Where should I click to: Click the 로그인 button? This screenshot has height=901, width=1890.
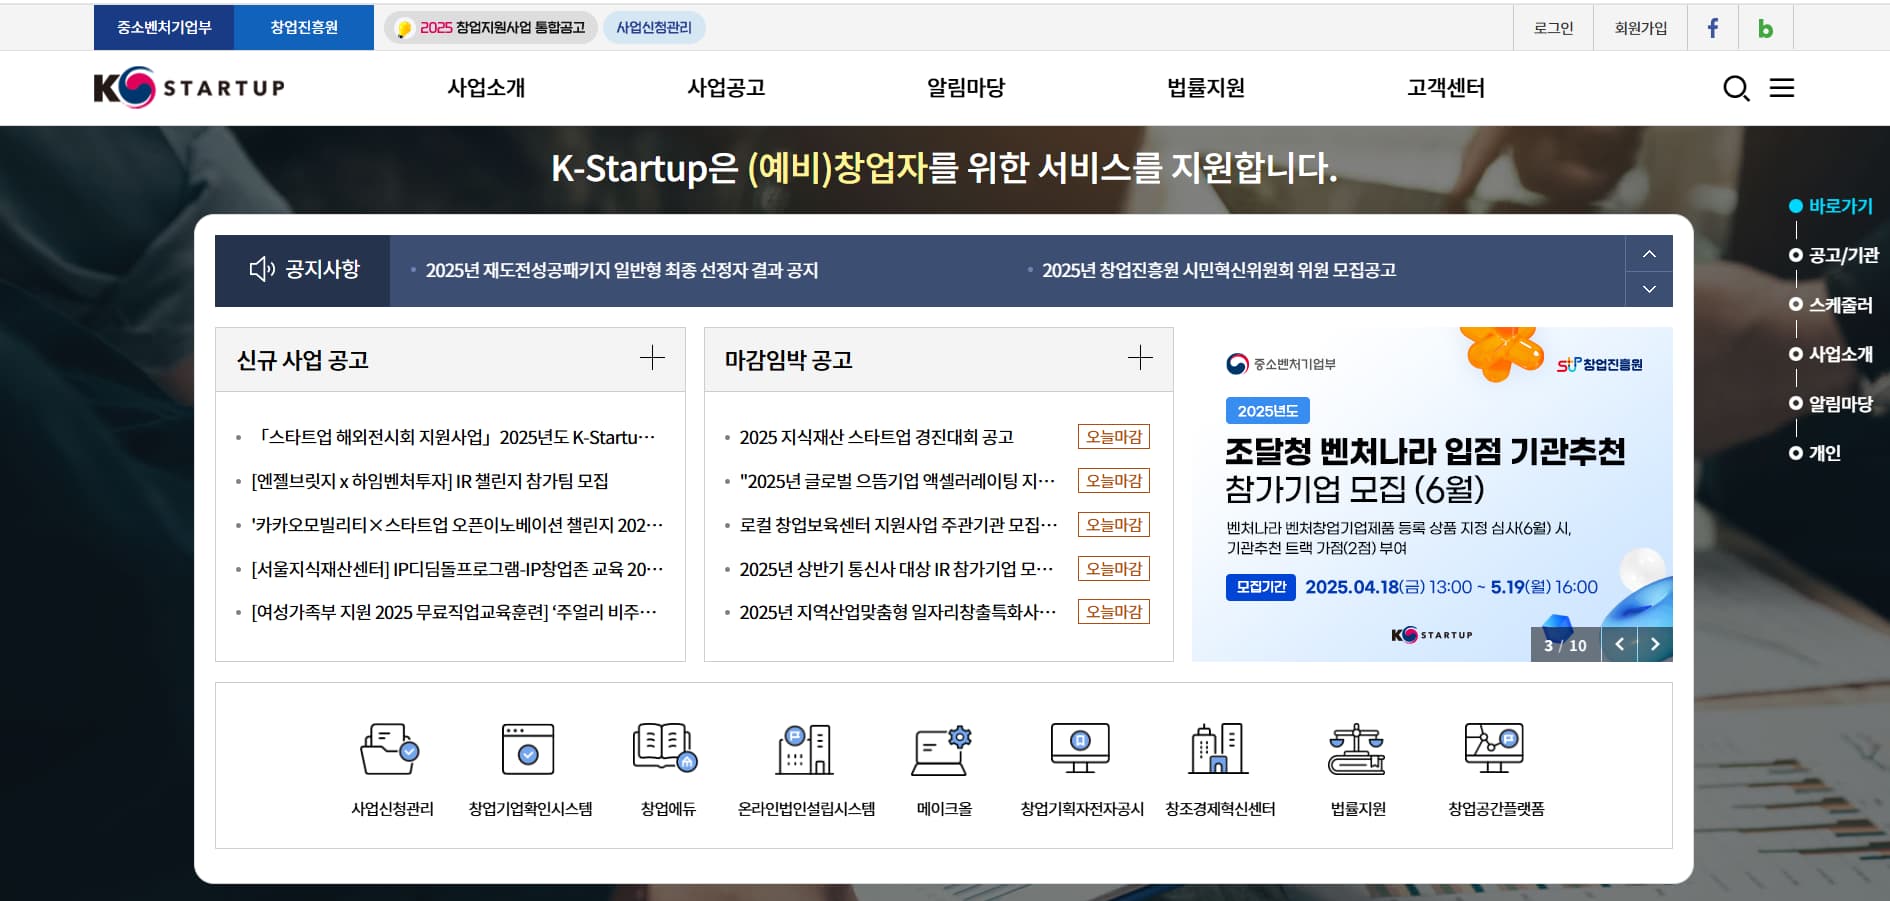coord(1552,27)
